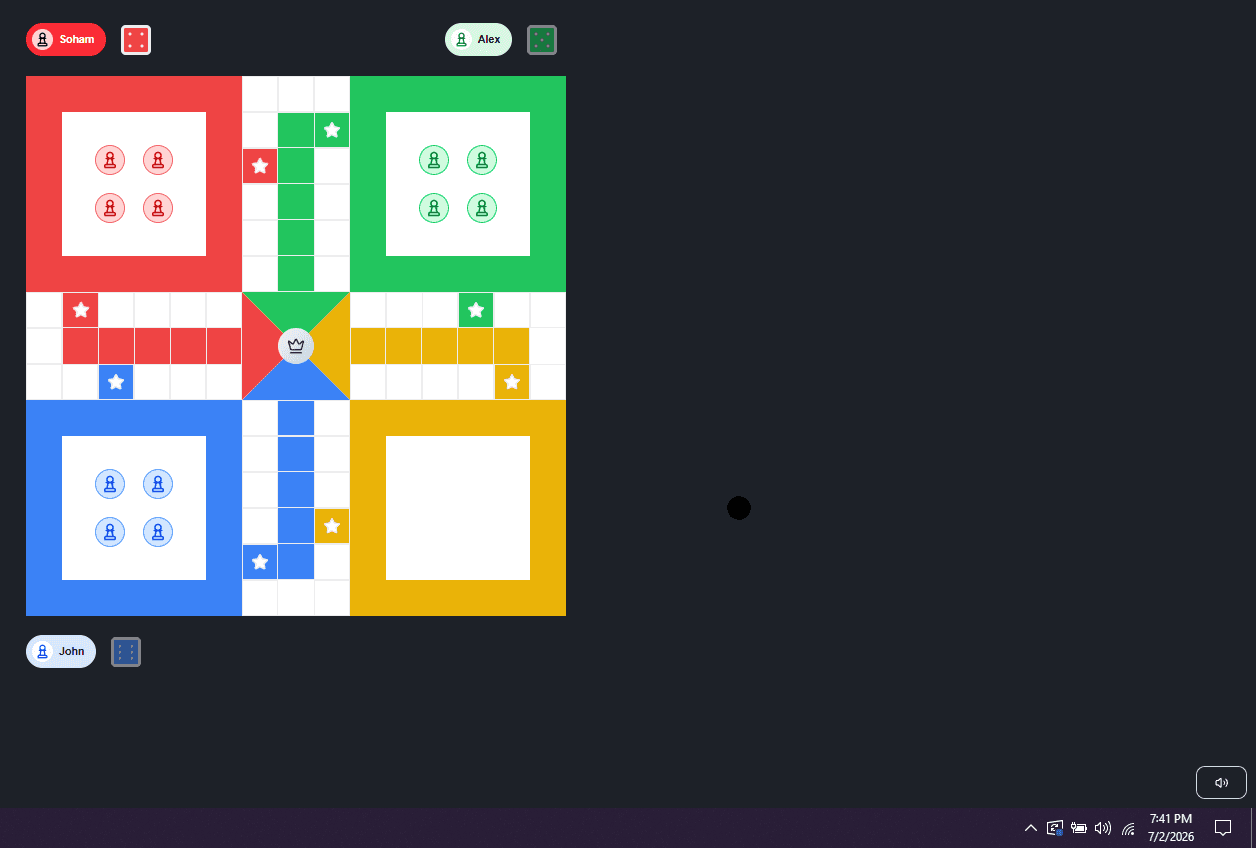Click the green die next to Alex
This screenshot has width=1256, height=848.
(x=542, y=40)
